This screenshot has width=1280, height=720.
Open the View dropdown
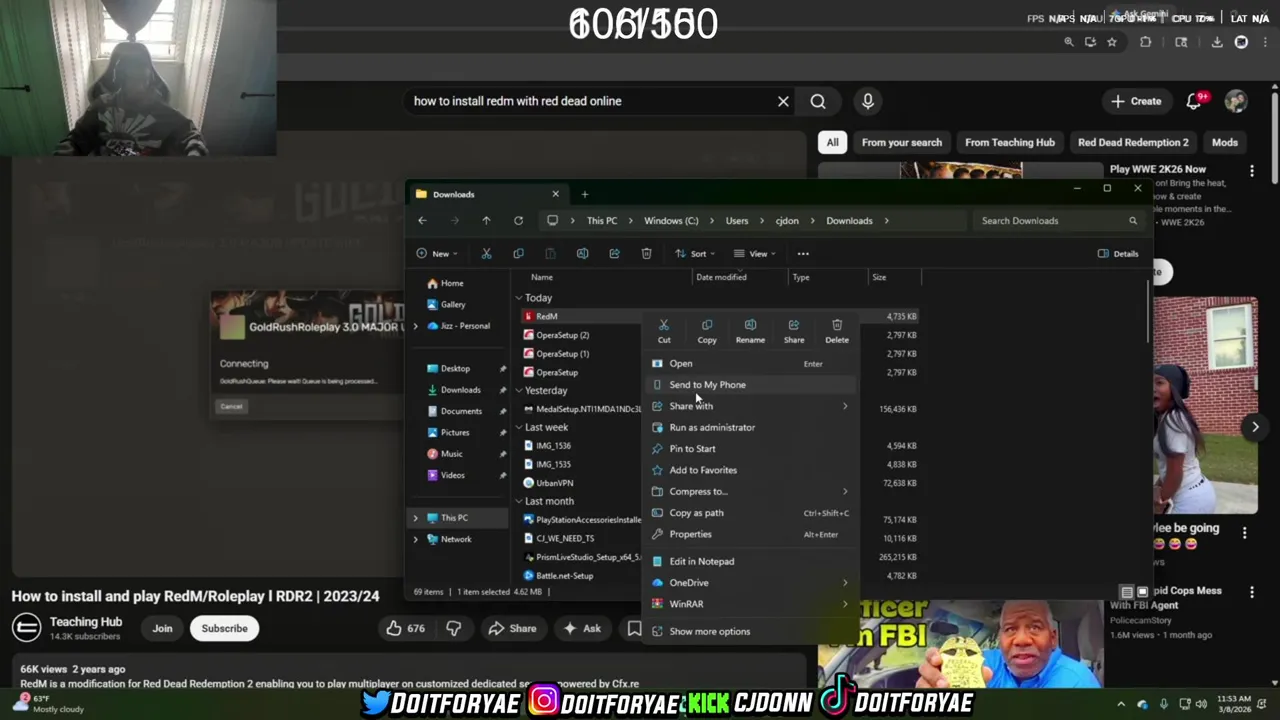pyautogui.click(x=754, y=254)
